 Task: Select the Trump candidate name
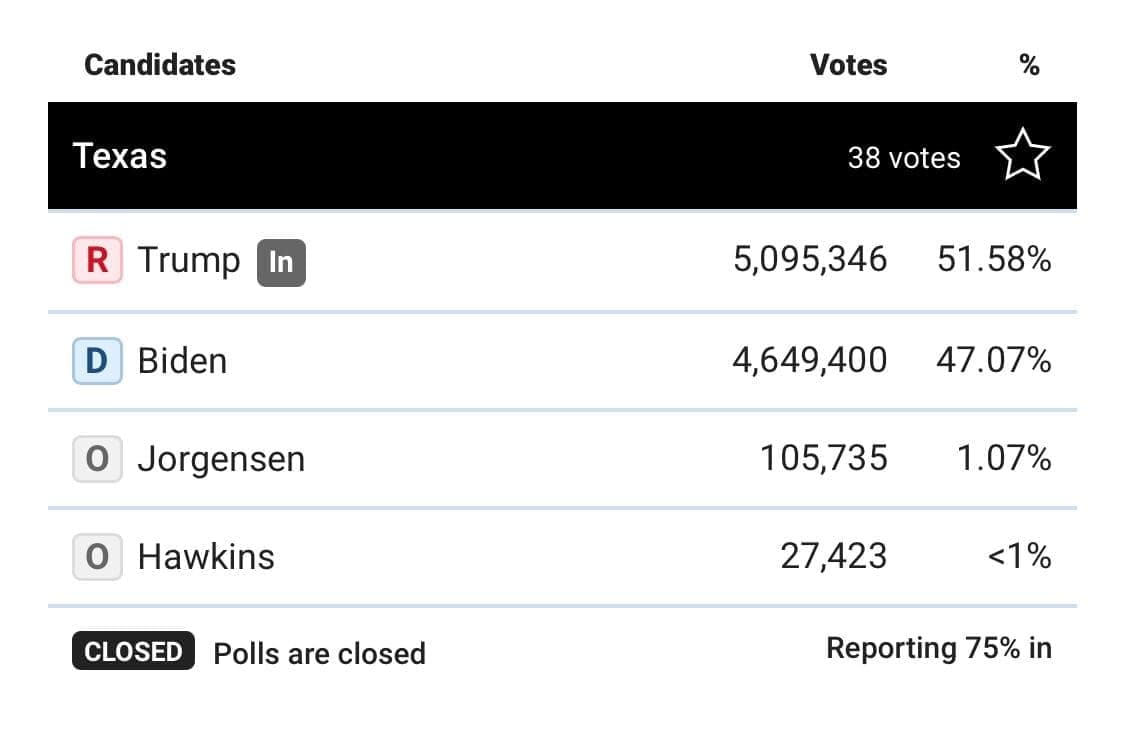(x=189, y=260)
